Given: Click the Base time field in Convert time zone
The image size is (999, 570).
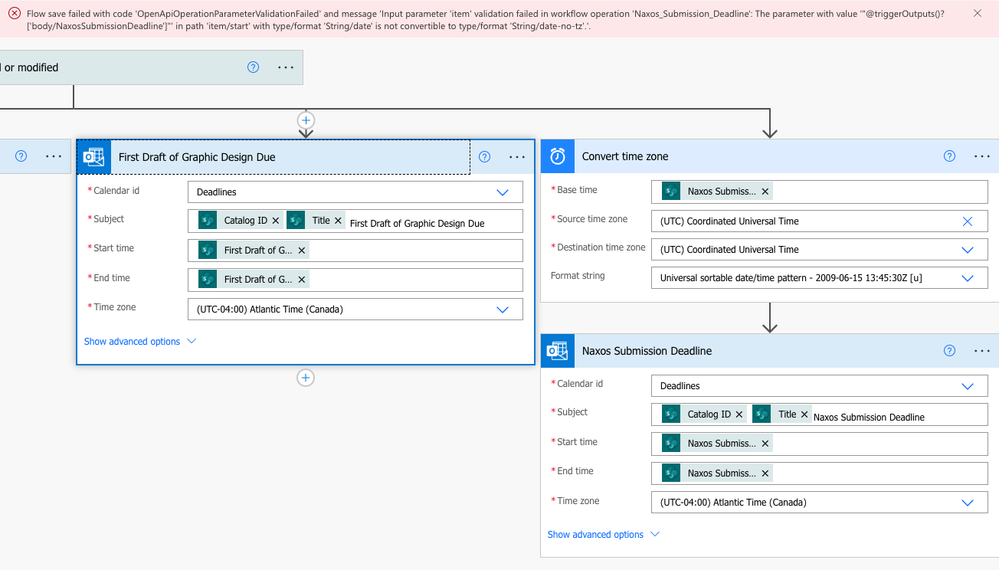Looking at the screenshot, I should pyautogui.click(x=819, y=192).
